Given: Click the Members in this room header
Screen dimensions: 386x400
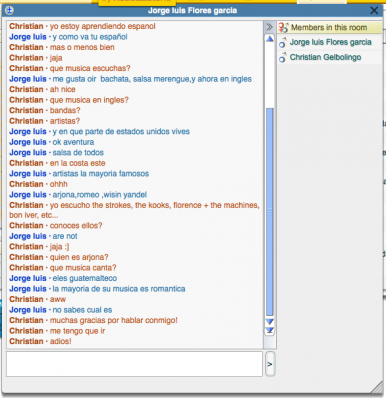Looking at the screenshot, I should [329, 27].
